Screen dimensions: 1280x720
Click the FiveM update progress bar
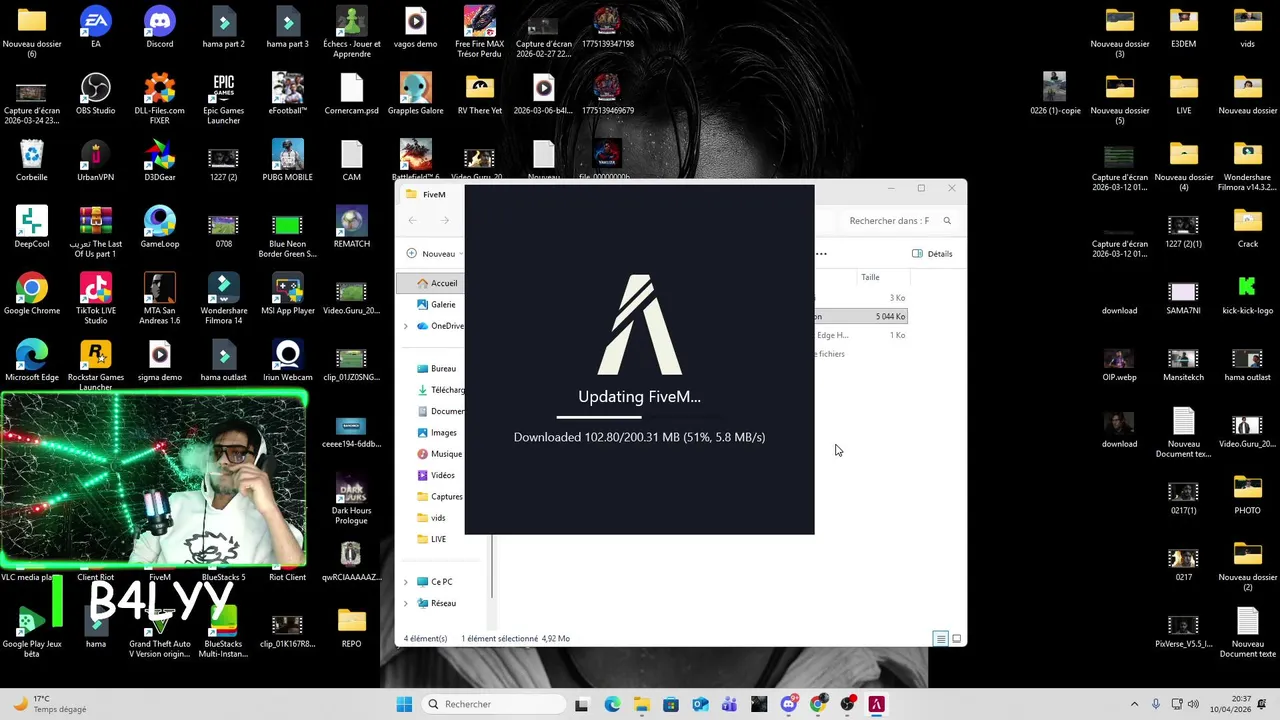pos(640,417)
